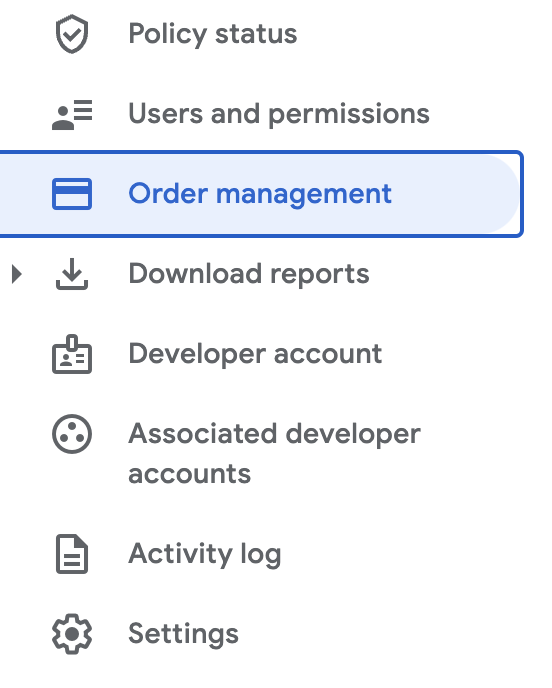The width and height of the screenshot is (552, 688).
Task: Click the Download reports download-arrow icon
Action: (72, 274)
